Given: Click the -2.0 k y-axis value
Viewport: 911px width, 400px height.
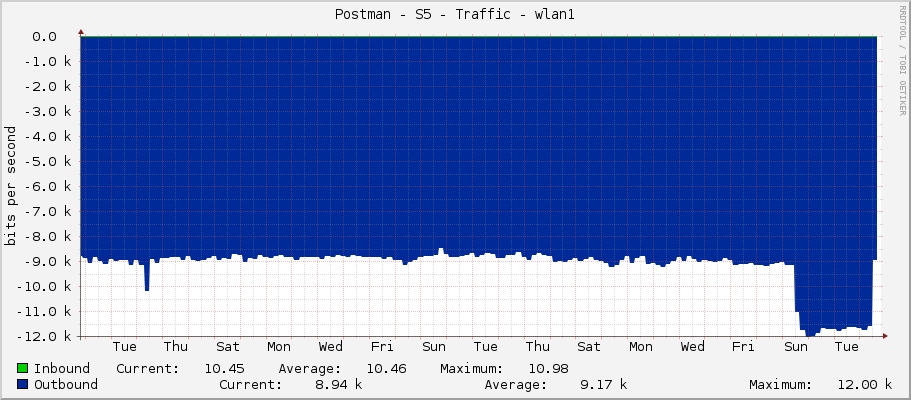Looking at the screenshot, I should [48, 87].
